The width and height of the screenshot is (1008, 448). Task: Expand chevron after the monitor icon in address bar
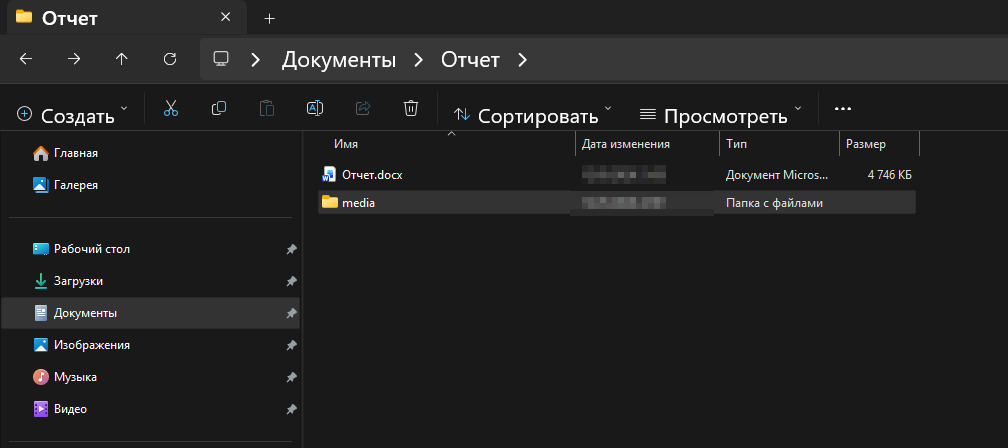pos(255,60)
